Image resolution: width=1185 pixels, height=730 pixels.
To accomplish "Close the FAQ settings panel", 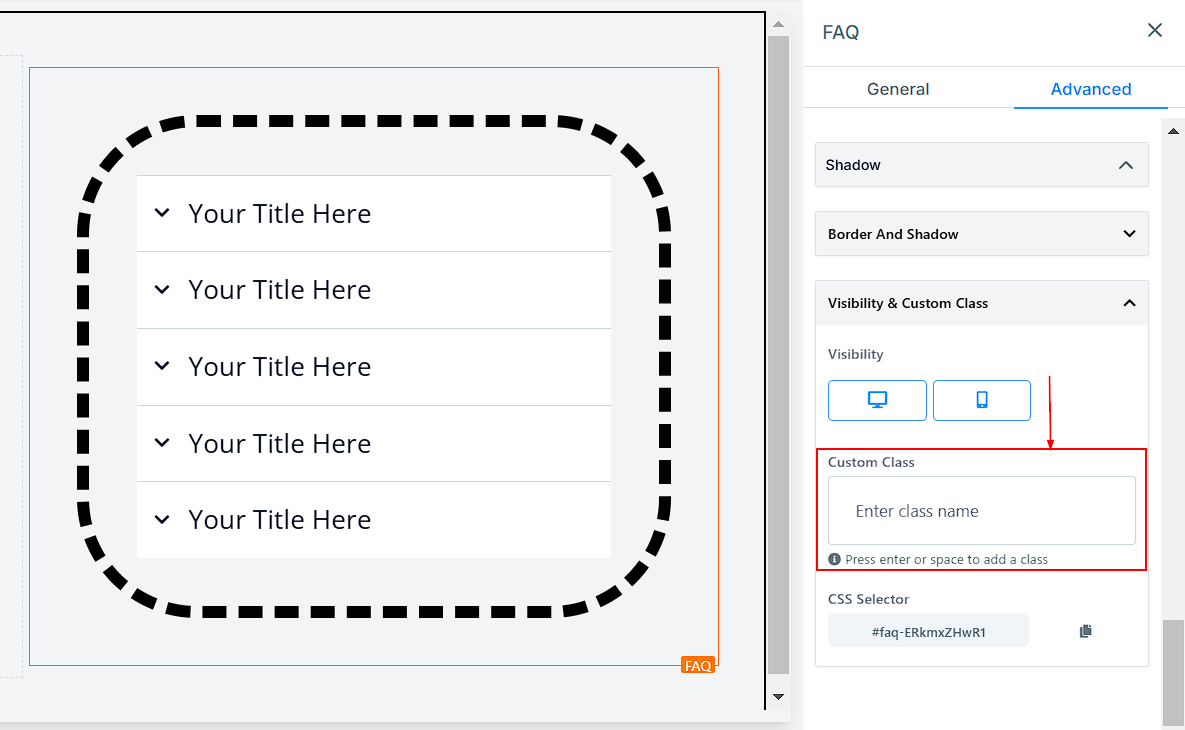I will click(x=1154, y=31).
